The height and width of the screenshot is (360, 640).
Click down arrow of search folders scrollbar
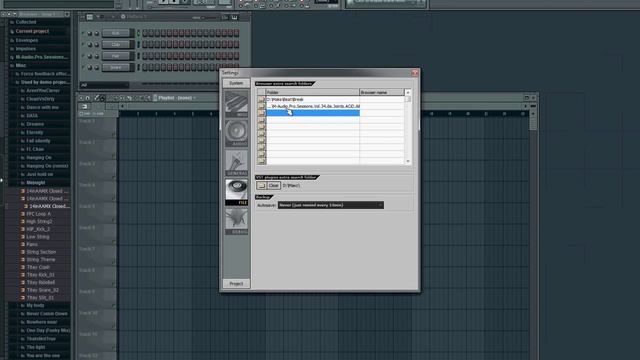[x=408, y=162]
